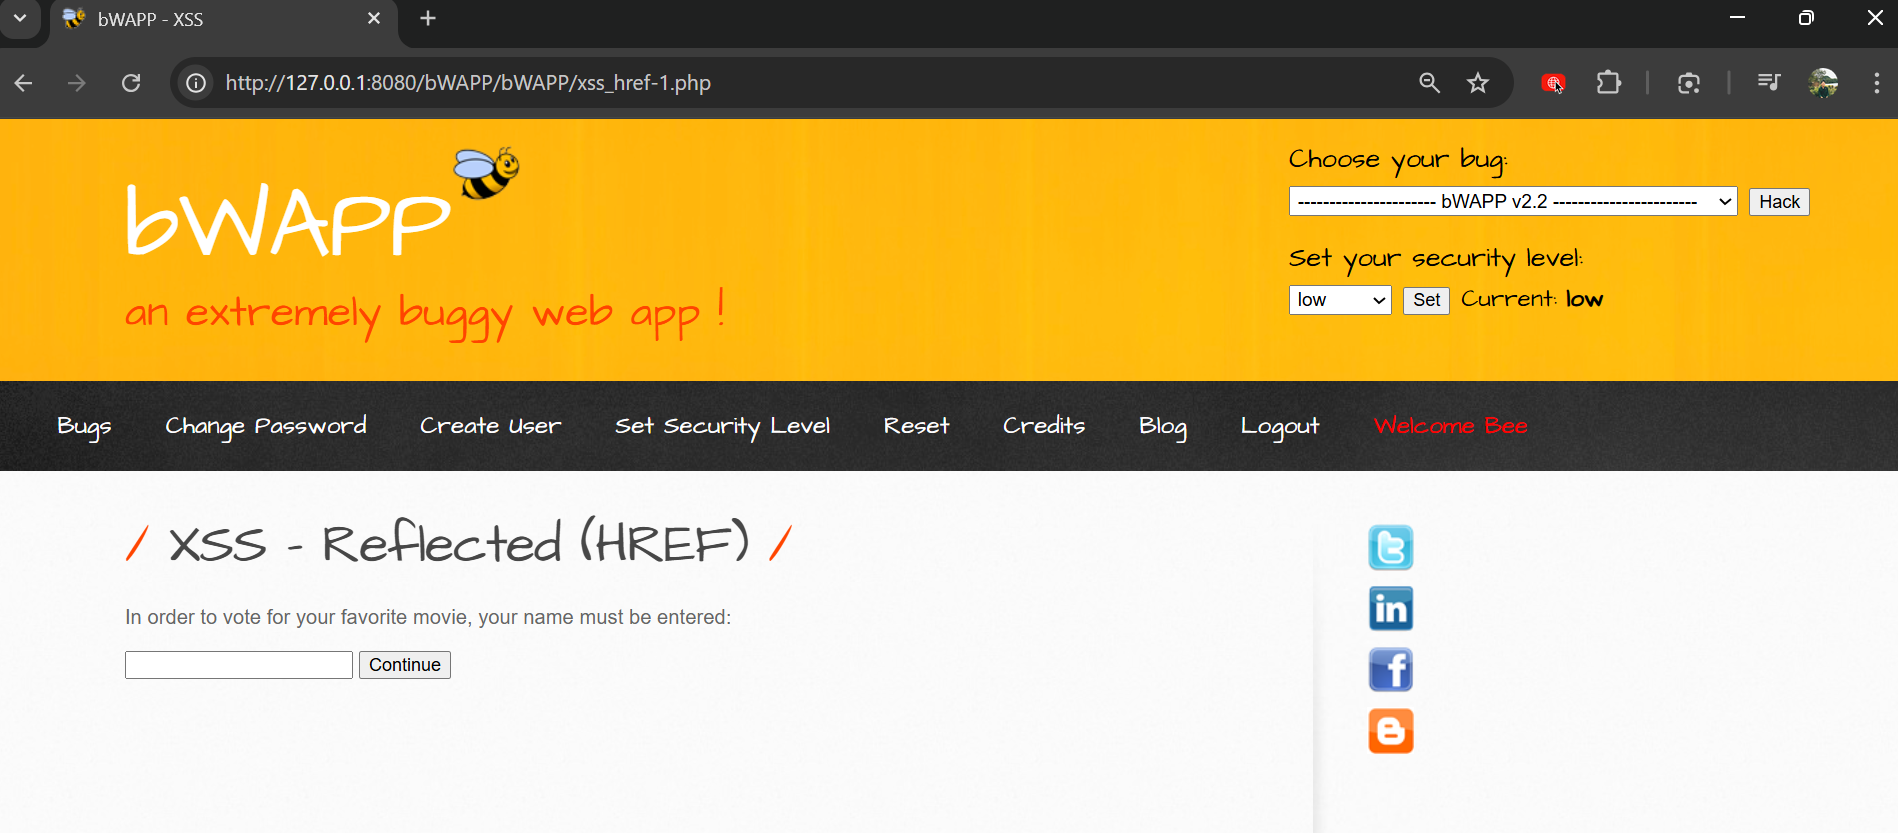1898x833 pixels.
Task: Open the security level dropdown
Action: tap(1339, 300)
